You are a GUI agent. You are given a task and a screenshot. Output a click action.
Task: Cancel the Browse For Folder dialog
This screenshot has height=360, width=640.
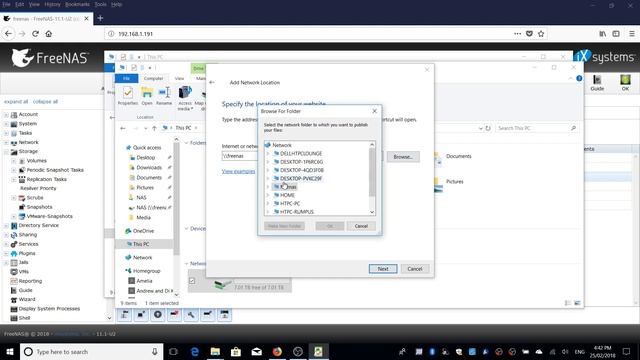pyautogui.click(x=361, y=226)
